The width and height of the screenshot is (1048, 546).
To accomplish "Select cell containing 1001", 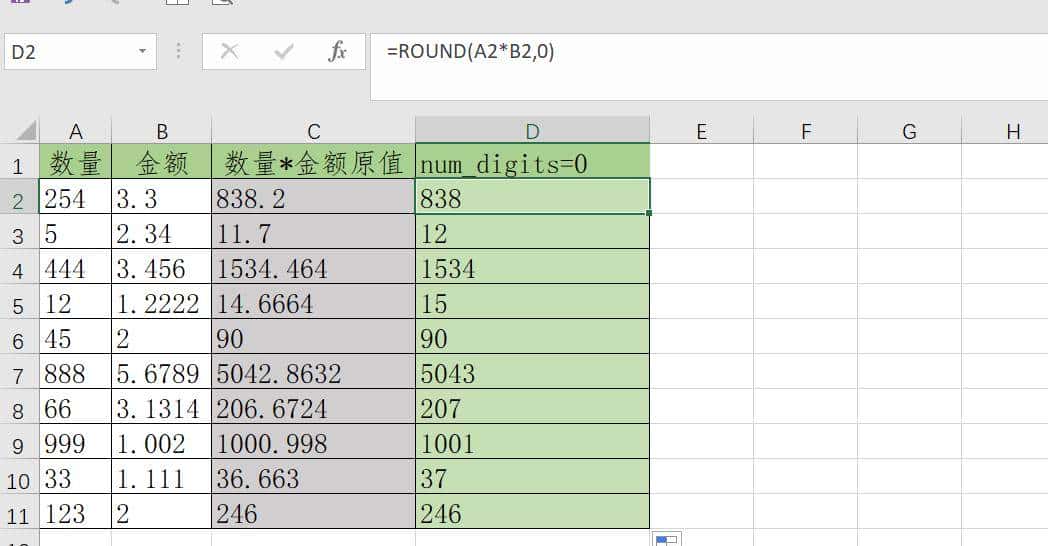I will point(533,441).
